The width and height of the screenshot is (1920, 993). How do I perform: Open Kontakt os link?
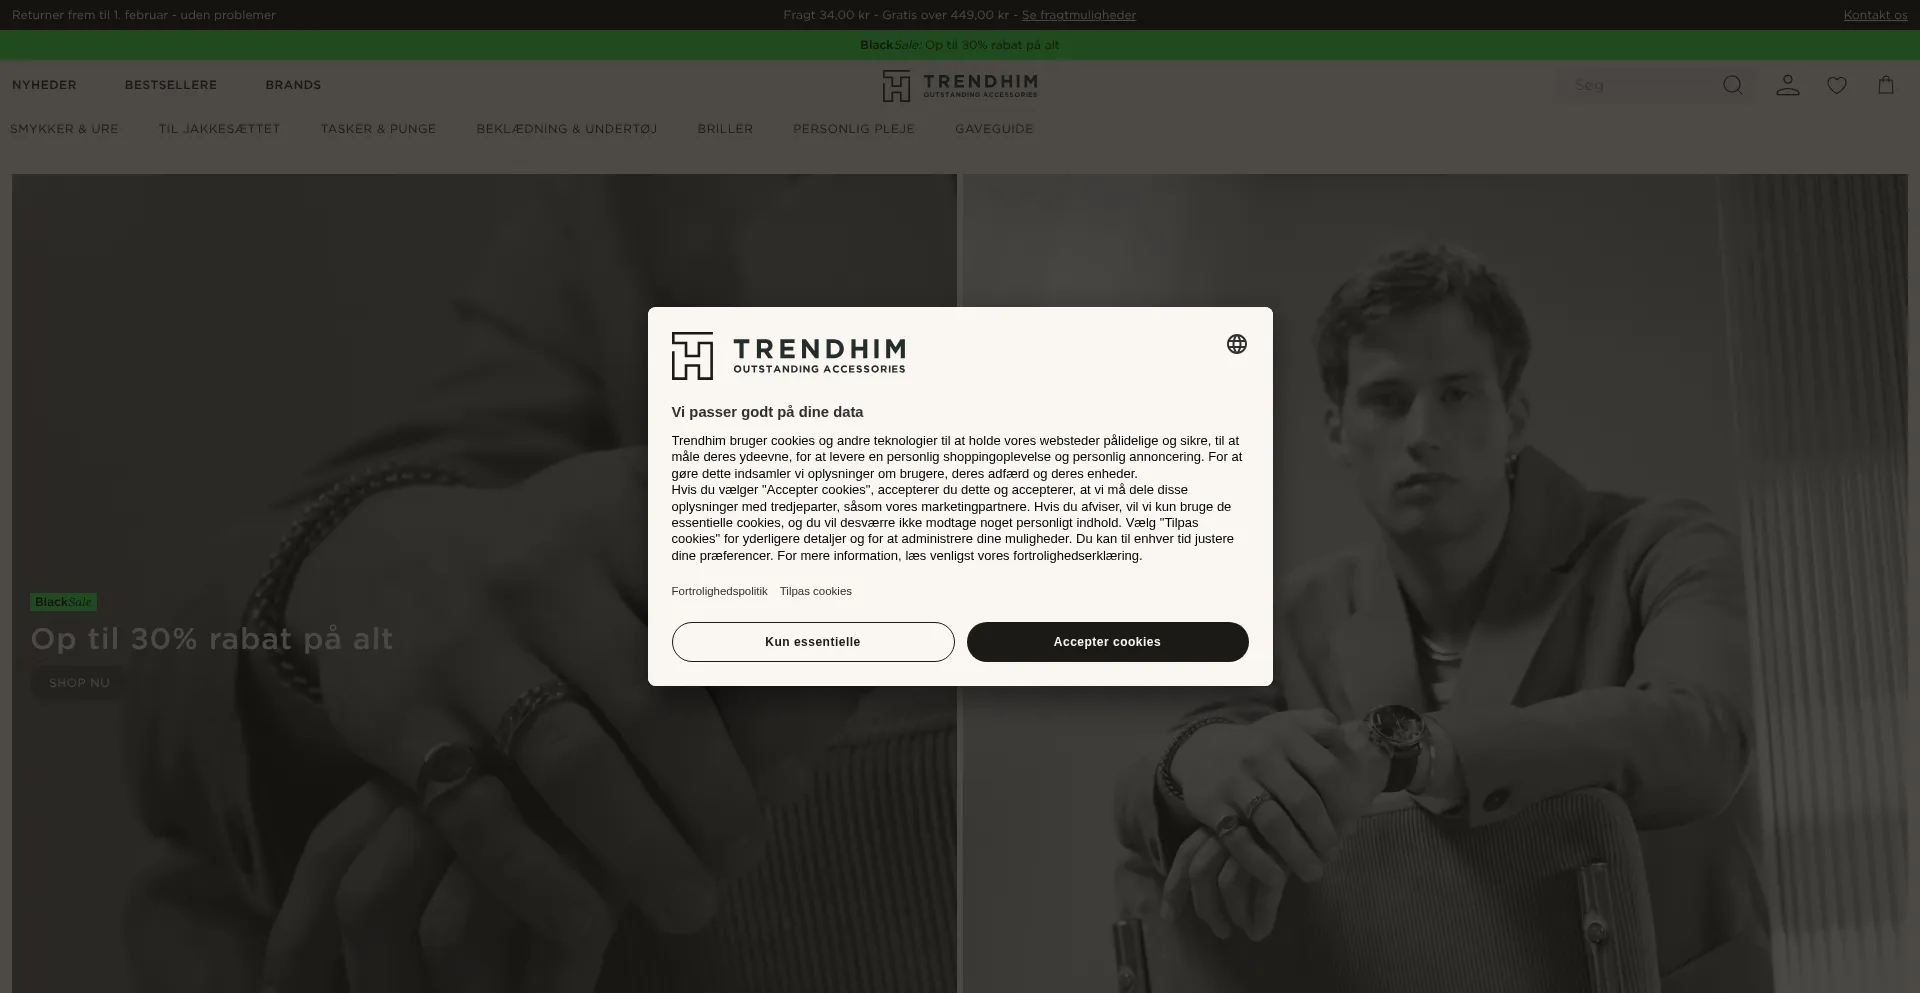point(1876,15)
